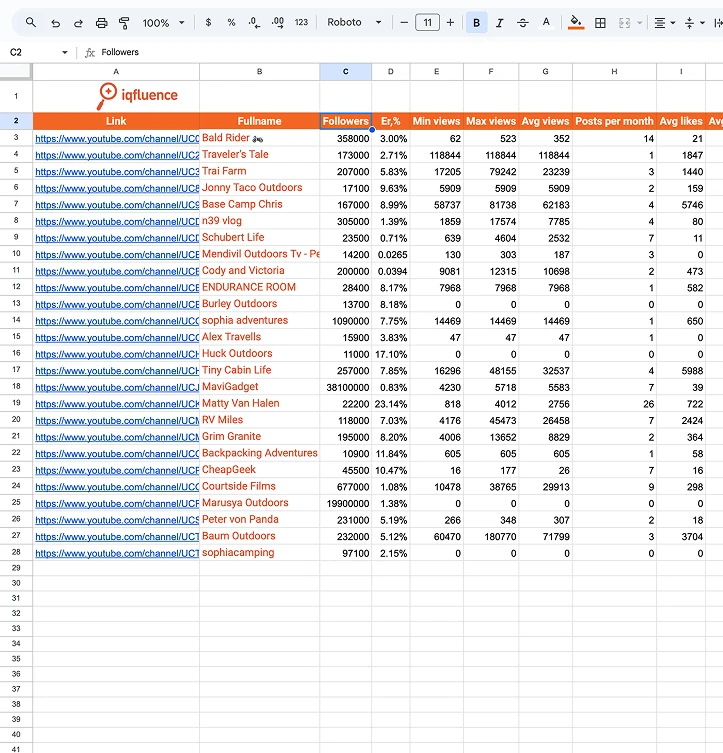The image size is (723, 753).
Task: Print the spreadsheet using printer icon
Action: pos(101,23)
